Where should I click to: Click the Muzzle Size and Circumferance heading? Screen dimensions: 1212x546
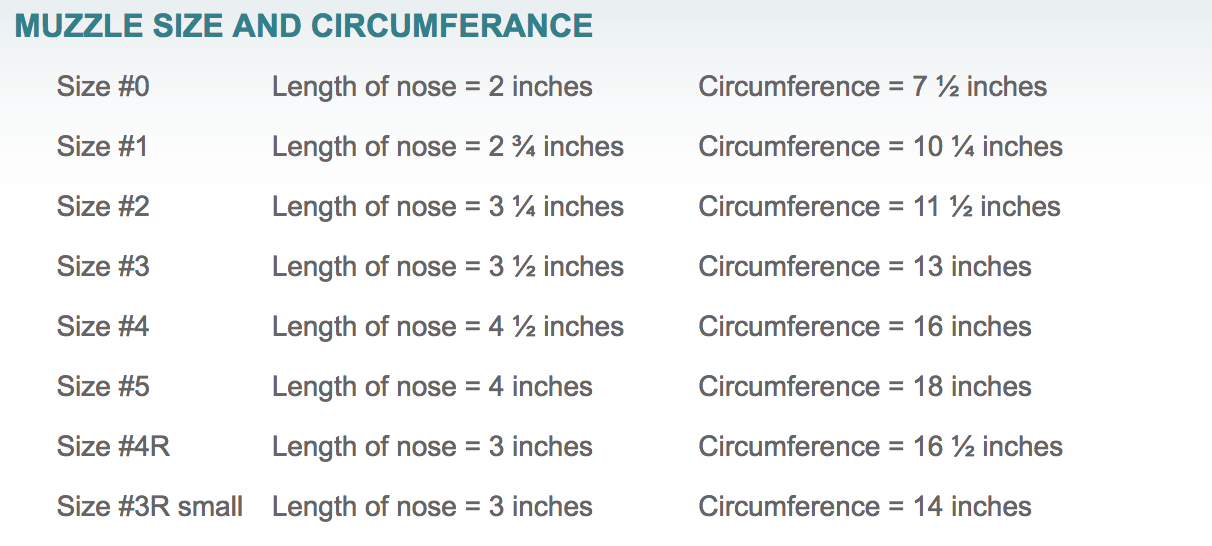(304, 27)
